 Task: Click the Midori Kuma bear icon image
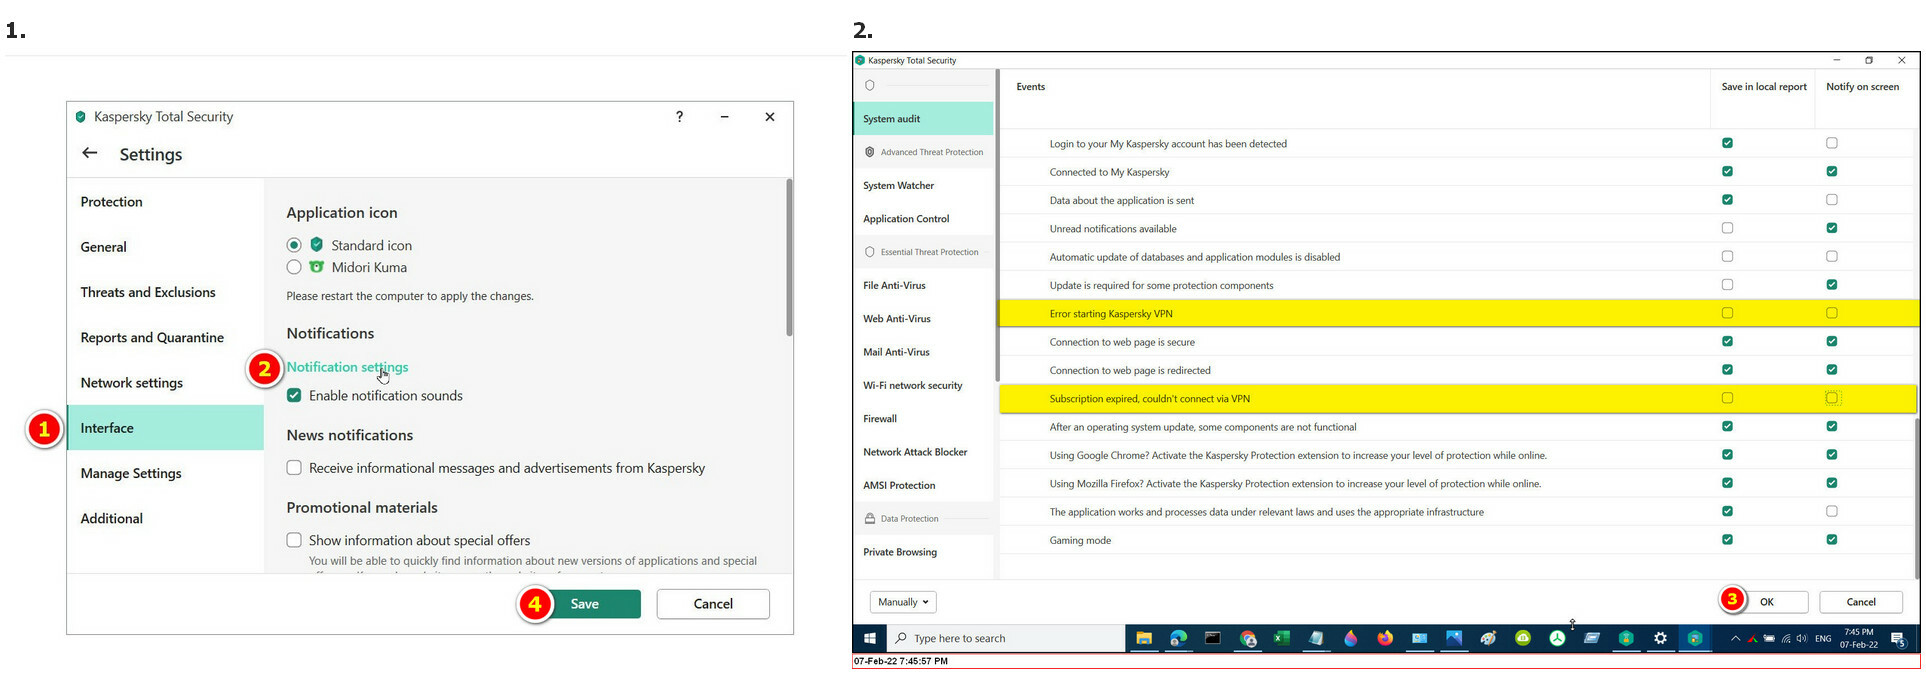[317, 267]
